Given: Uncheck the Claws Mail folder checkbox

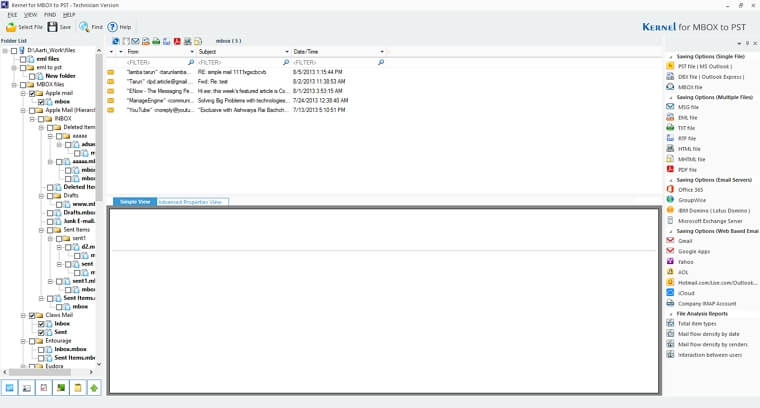Looking at the screenshot, I should (31, 315).
